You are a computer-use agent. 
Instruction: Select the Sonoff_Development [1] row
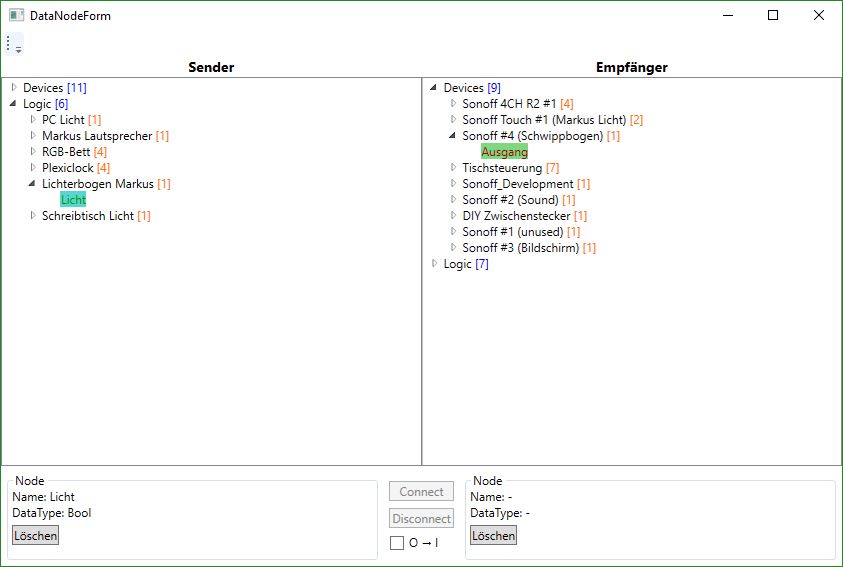526,184
